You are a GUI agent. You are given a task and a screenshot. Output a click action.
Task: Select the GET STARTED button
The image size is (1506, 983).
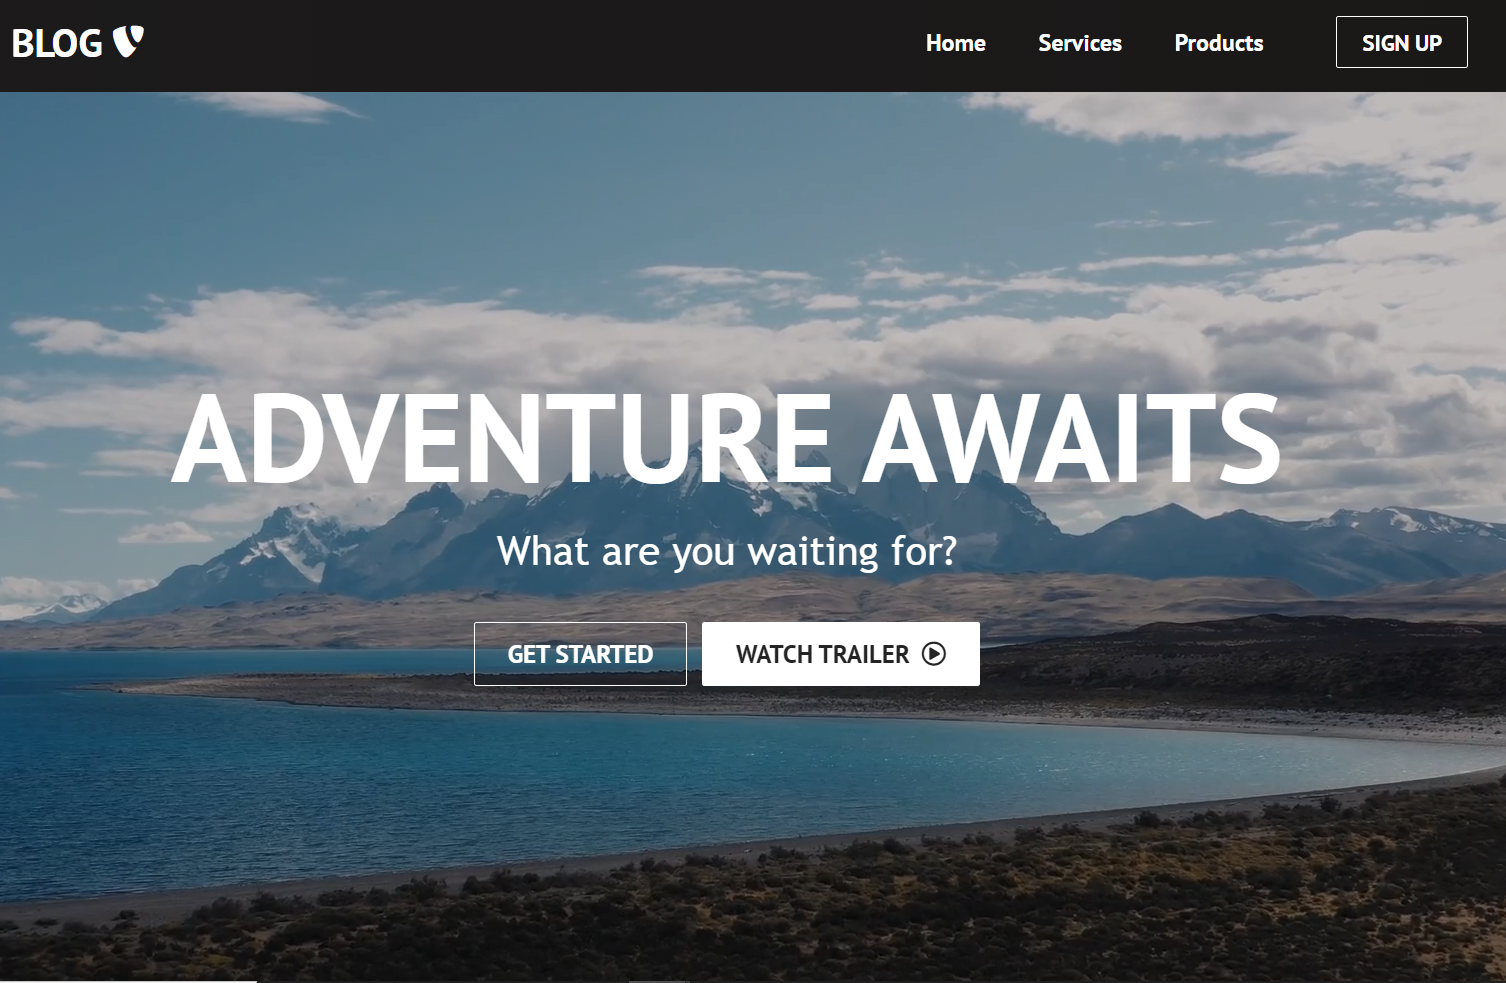[580, 654]
